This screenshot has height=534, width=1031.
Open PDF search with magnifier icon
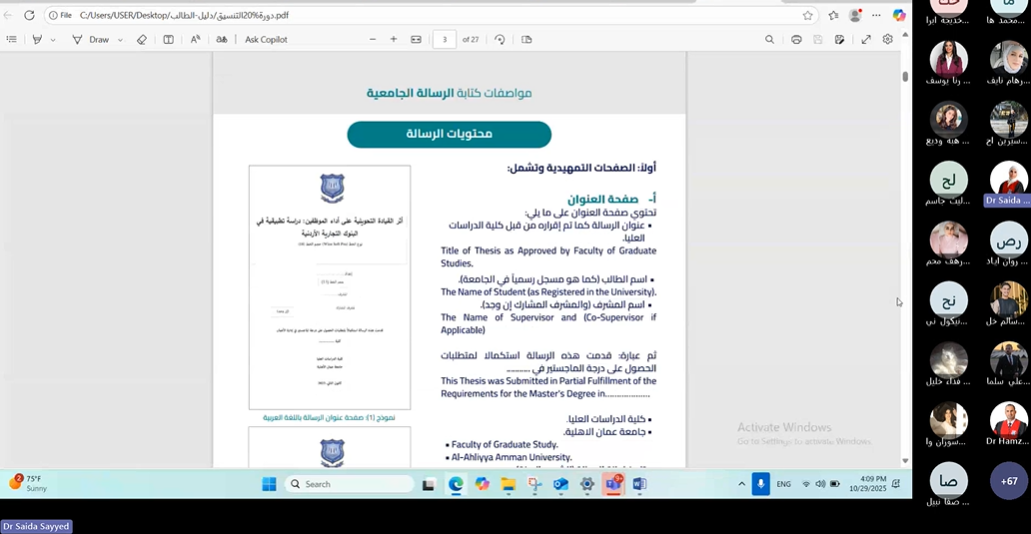coord(769,40)
